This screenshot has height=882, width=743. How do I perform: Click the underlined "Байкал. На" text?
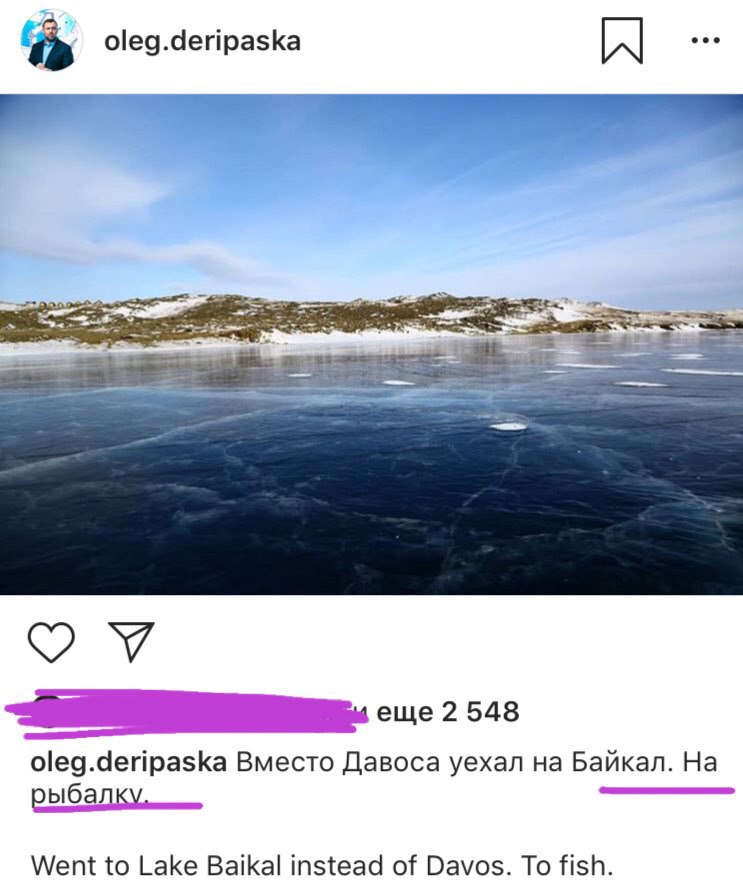tap(645, 763)
